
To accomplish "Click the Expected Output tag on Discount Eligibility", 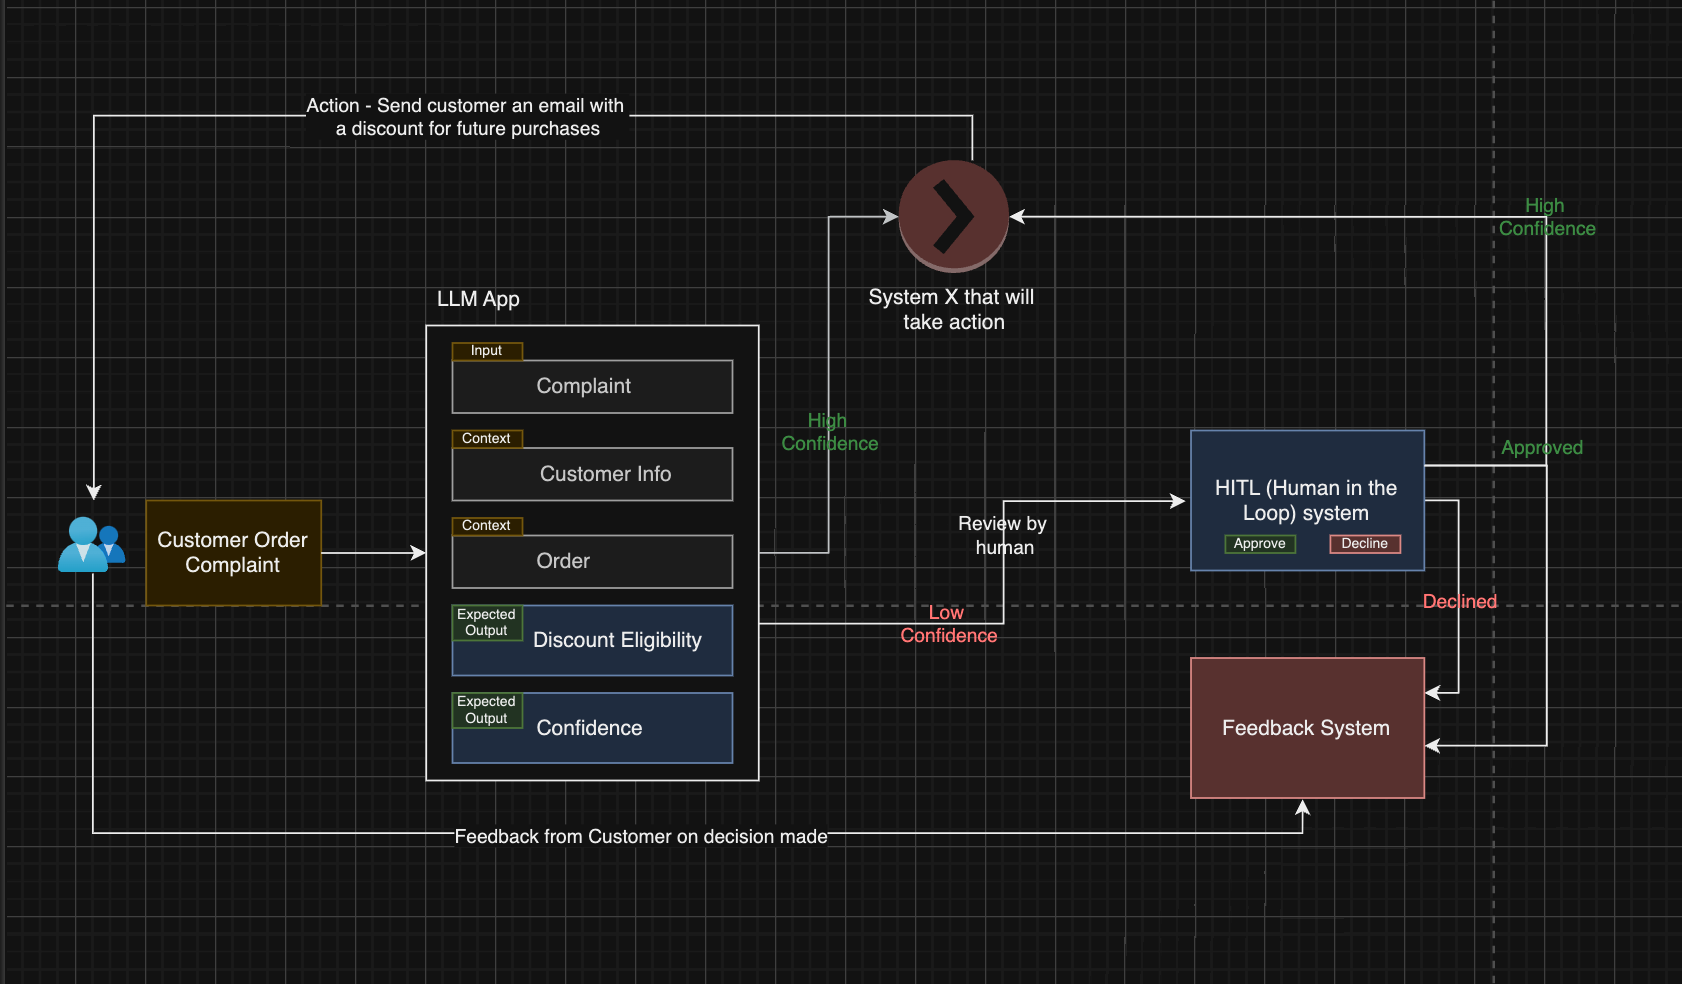I will (486, 621).
